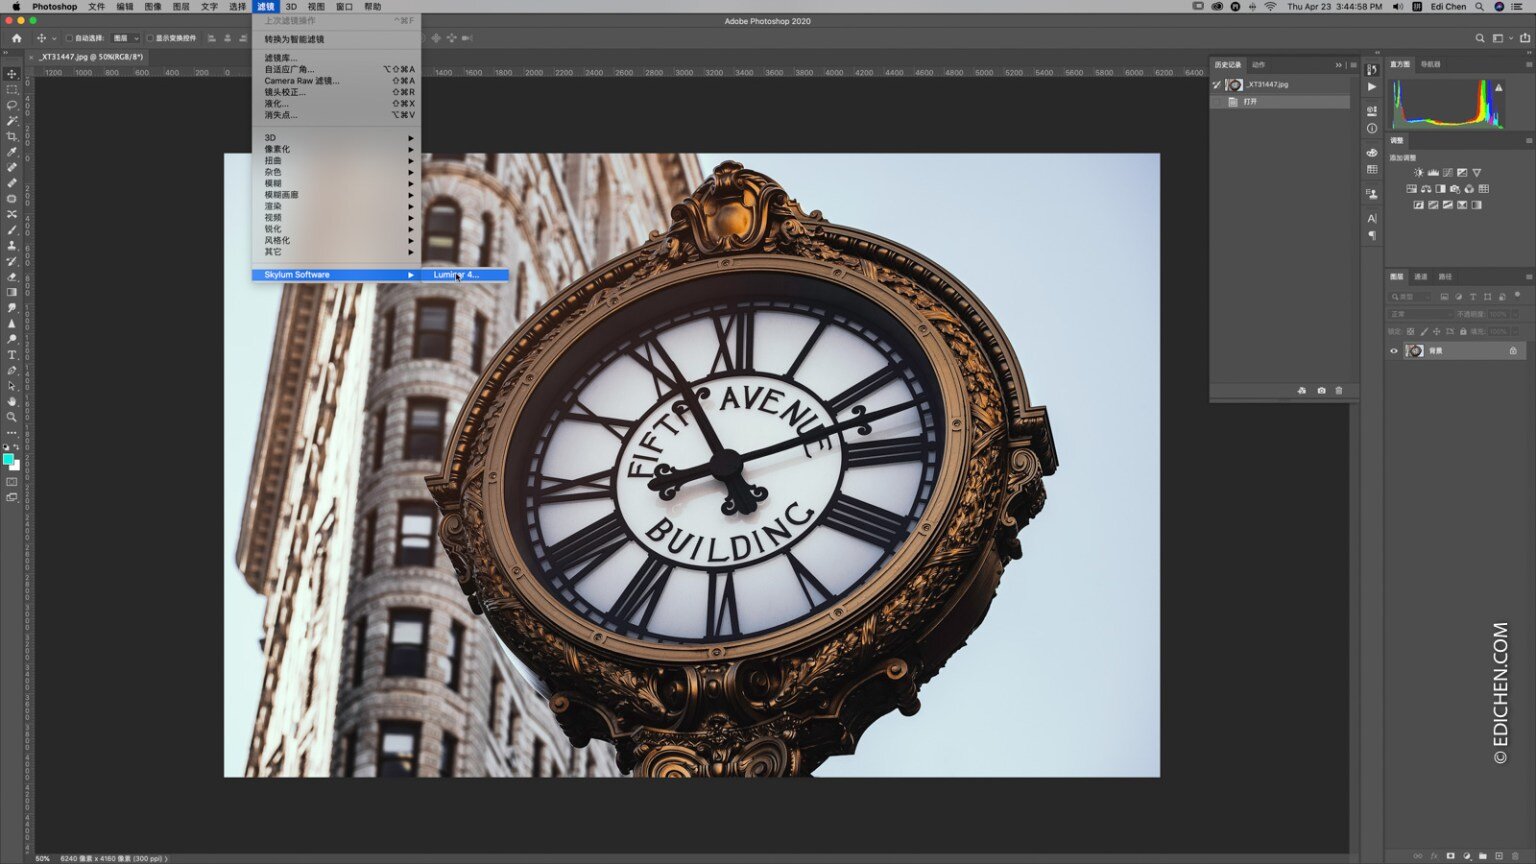
Task: Select the Pen tool
Action: click(12, 370)
